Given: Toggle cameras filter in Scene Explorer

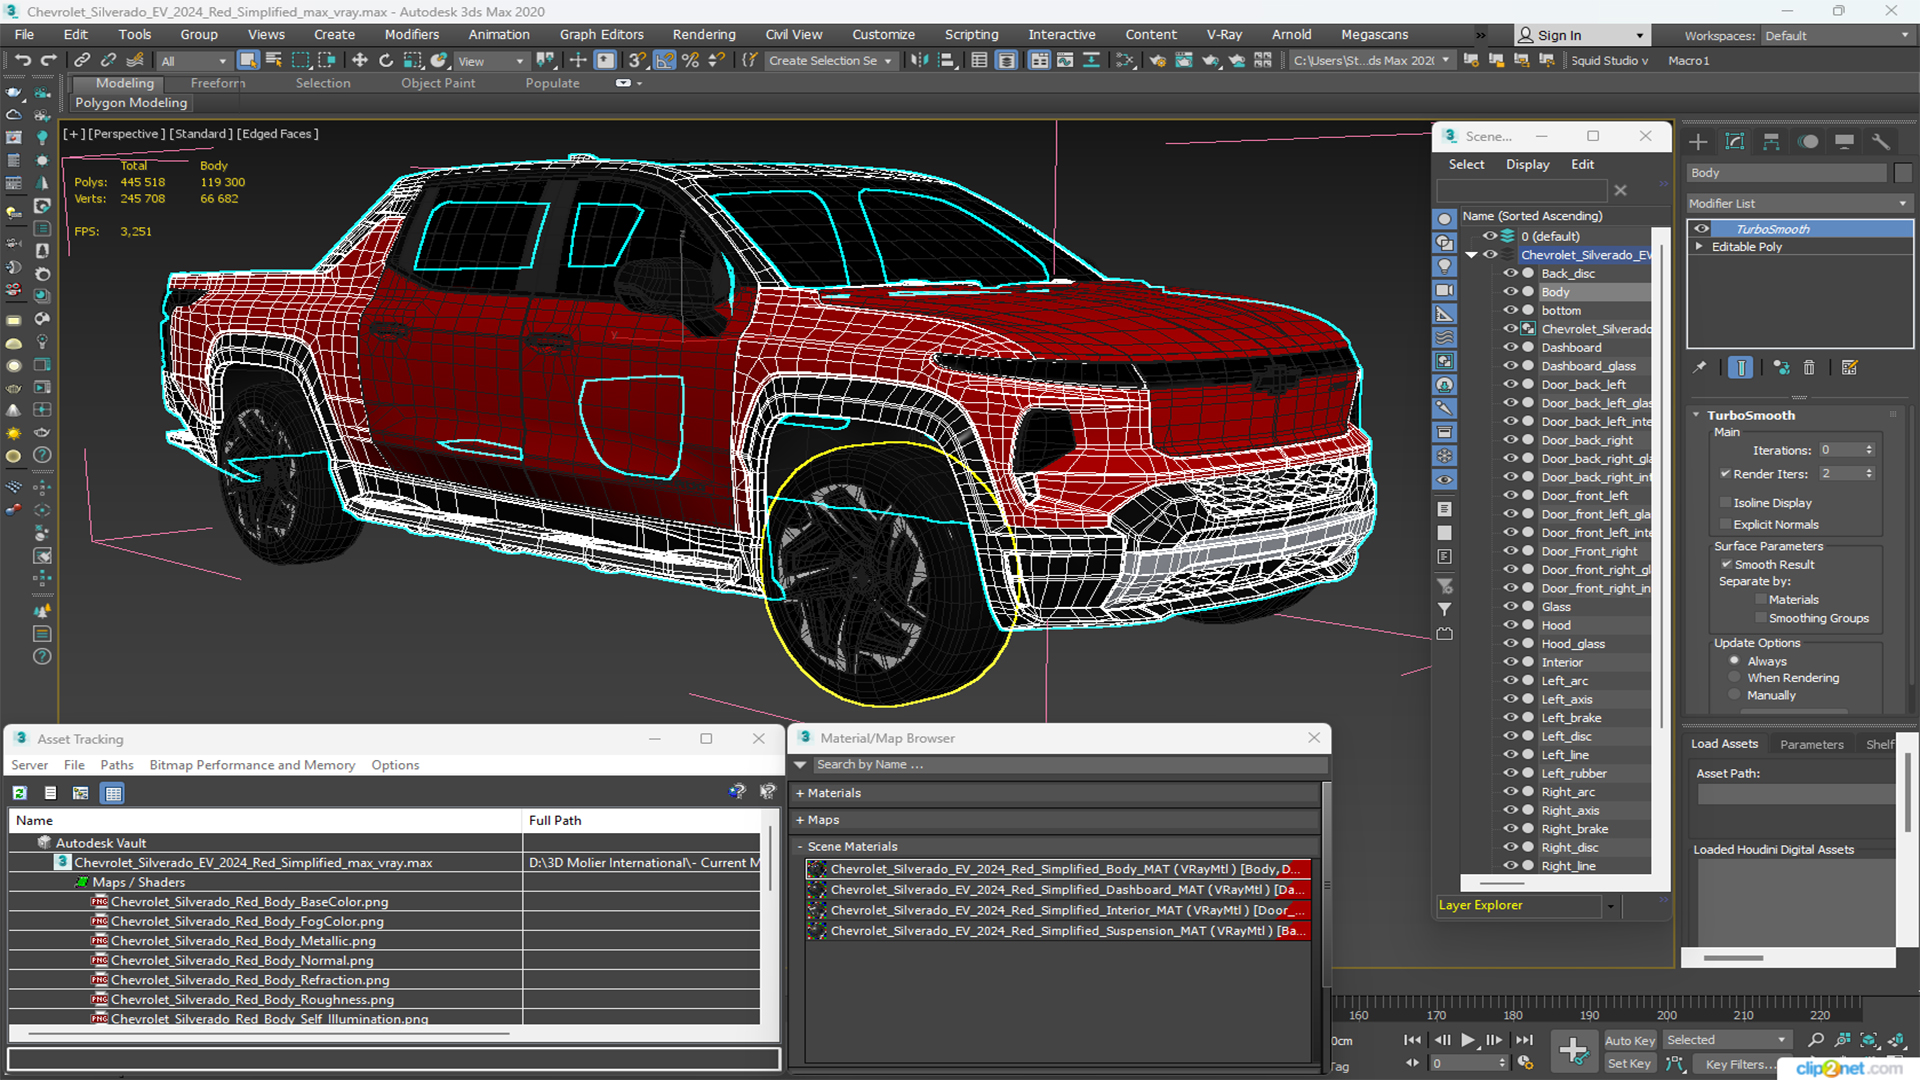Looking at the screenshot, I should (1445, 291).
